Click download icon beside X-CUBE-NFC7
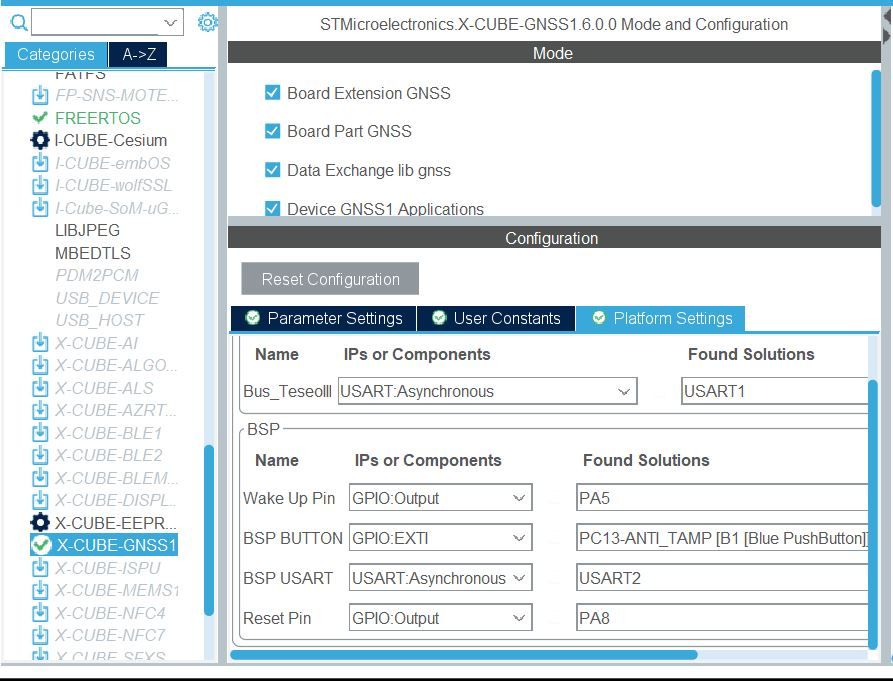The image size is (893, 681). click(x=40, y=635)
